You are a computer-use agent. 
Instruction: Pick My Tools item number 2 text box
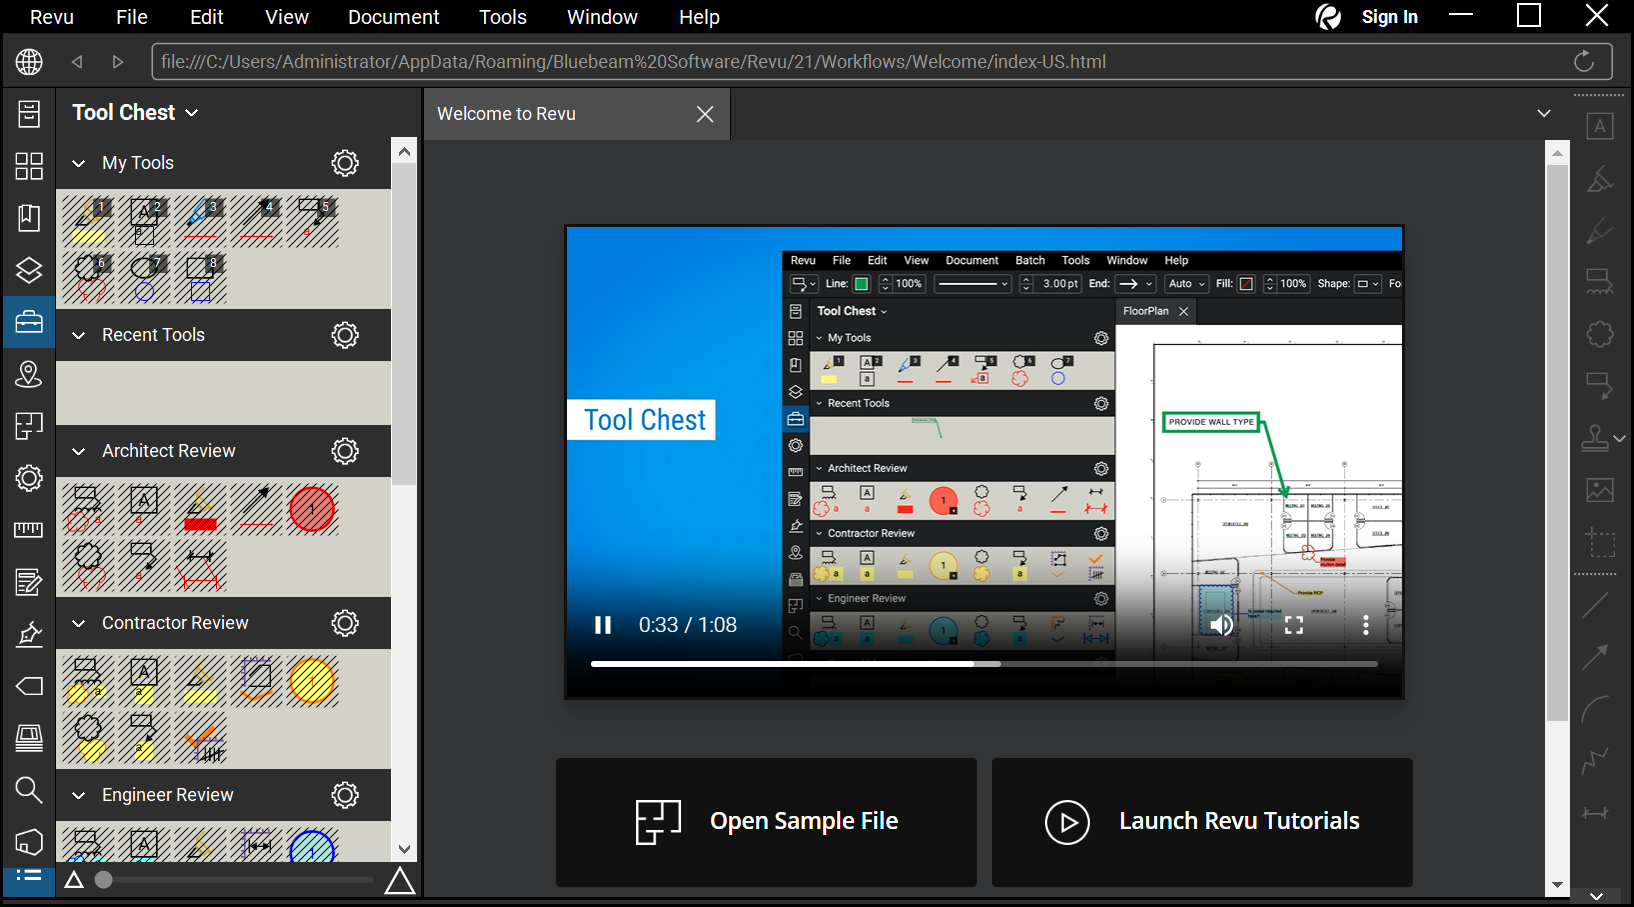click(146, 221)
